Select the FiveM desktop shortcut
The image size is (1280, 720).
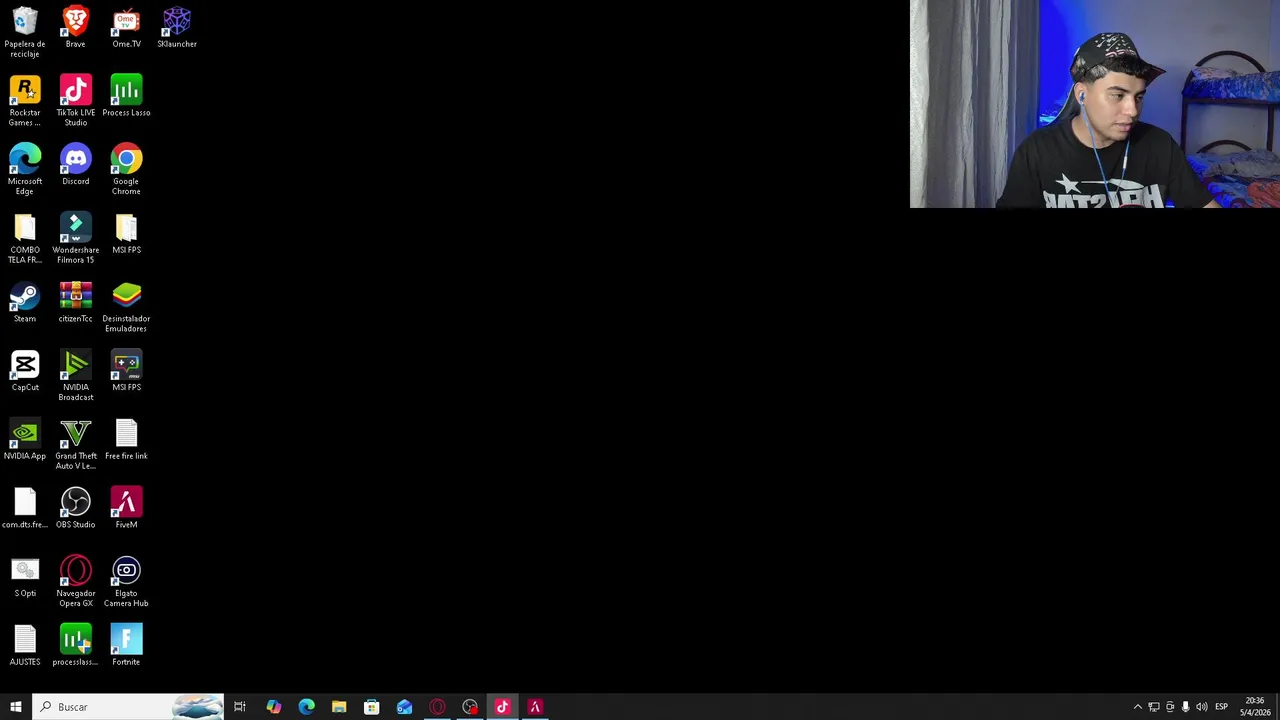(126, 508)
